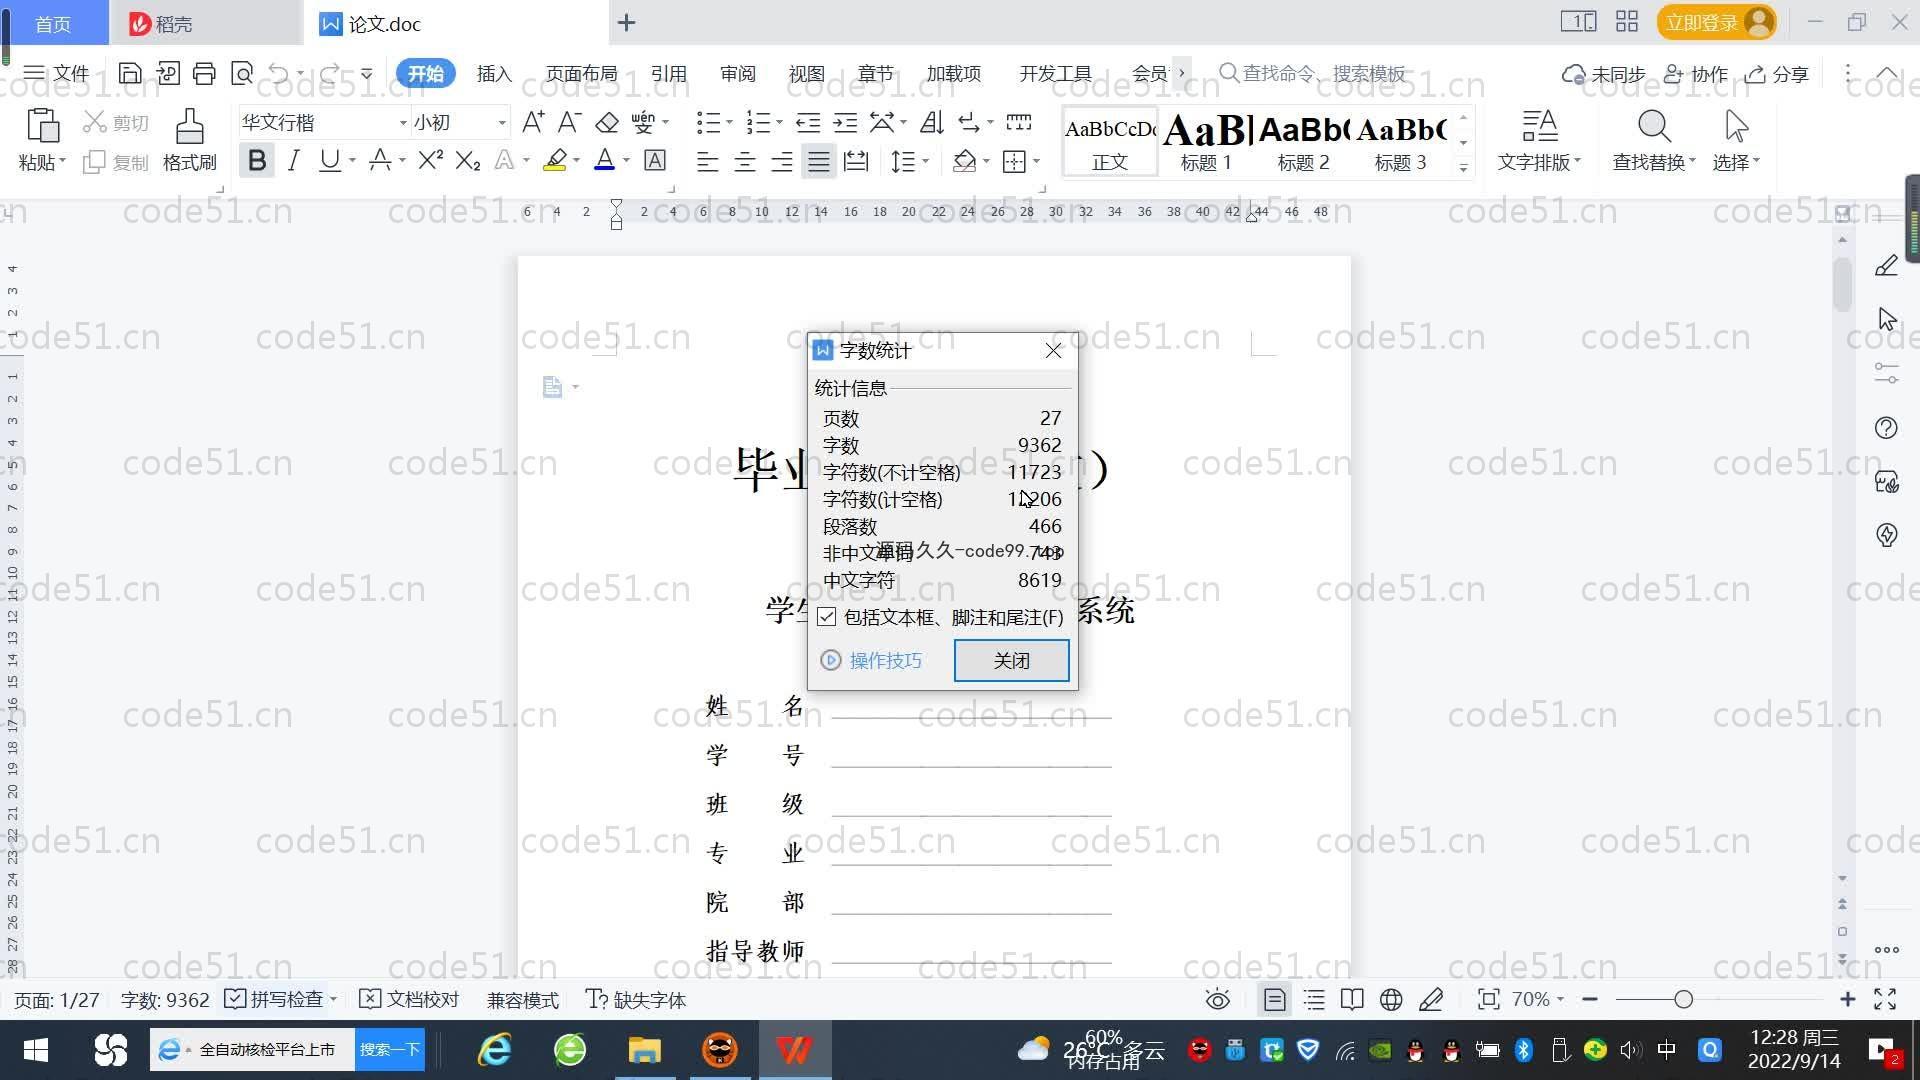Open Find and Replace magnifier
The image size is (1920, 1080).
coord(1654,126)
